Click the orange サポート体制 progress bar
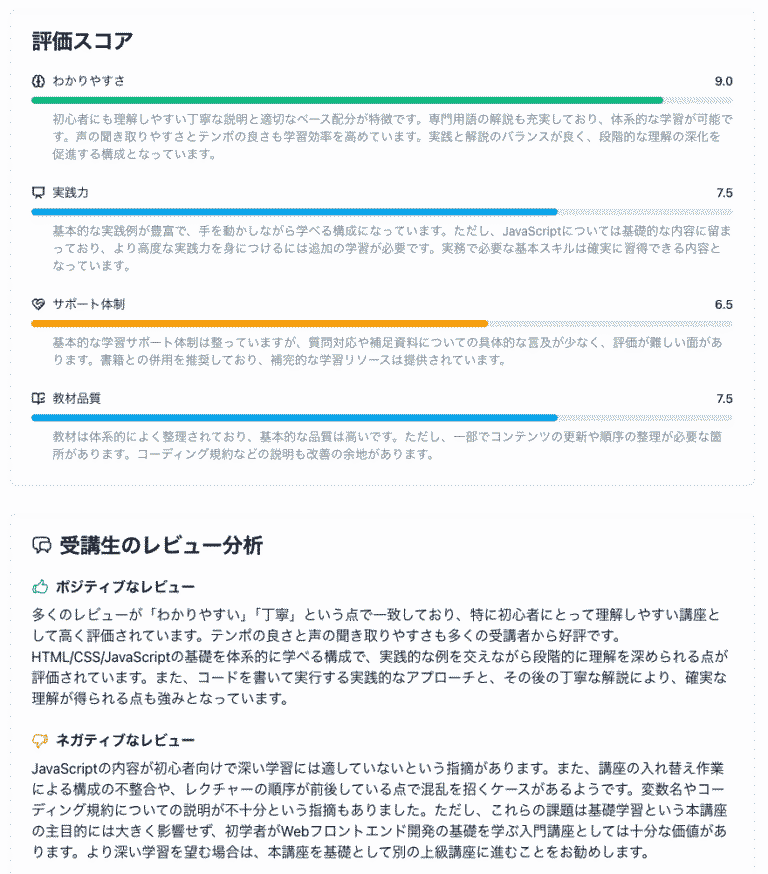768x874 pixels. [382, 323]
